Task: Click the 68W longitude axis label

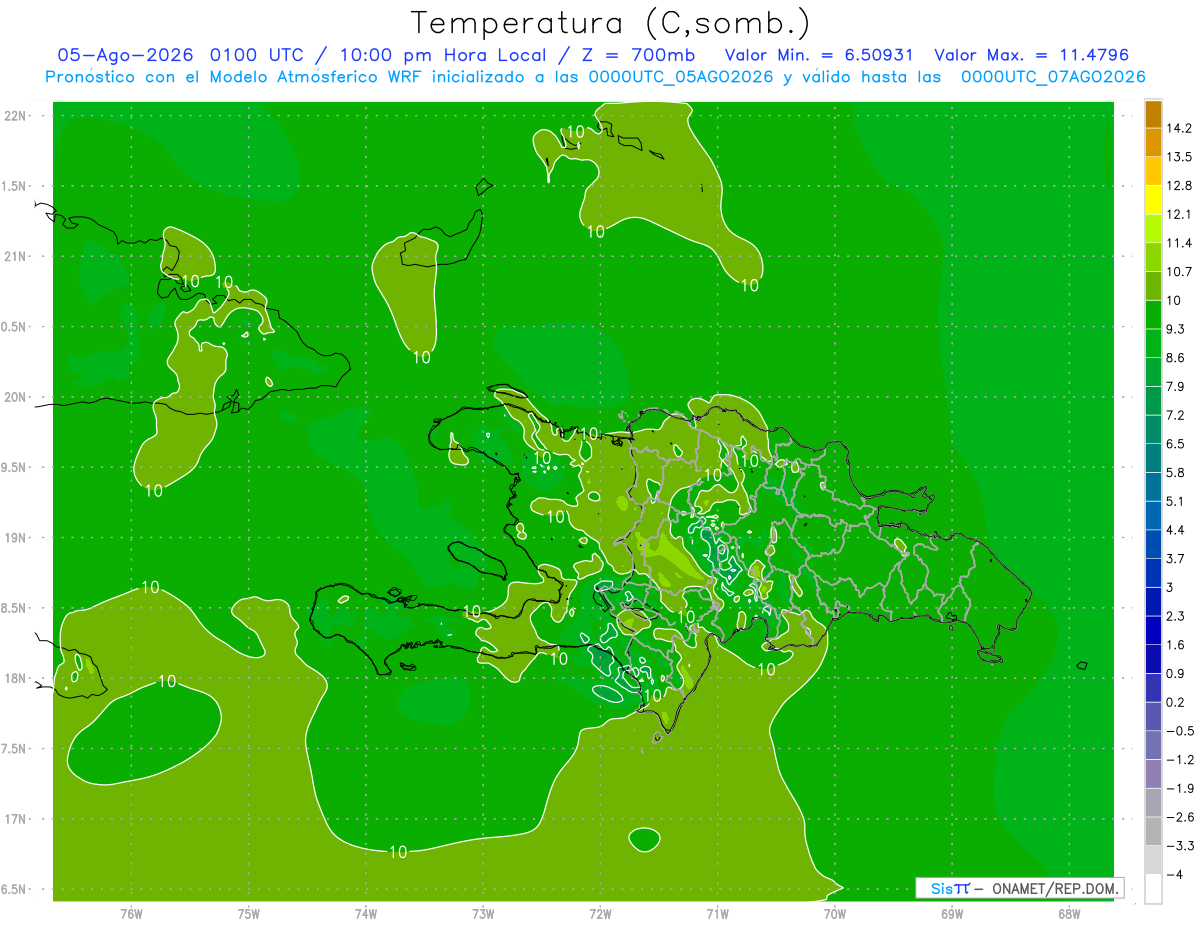Action: pyautogui.click(x=1068, y=914)
